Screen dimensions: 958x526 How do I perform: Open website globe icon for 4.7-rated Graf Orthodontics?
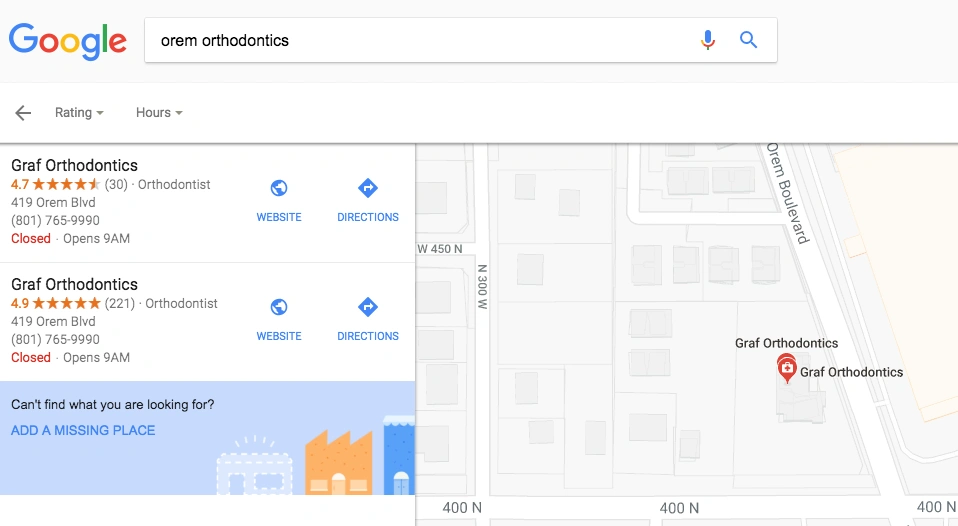click(279, 188)
